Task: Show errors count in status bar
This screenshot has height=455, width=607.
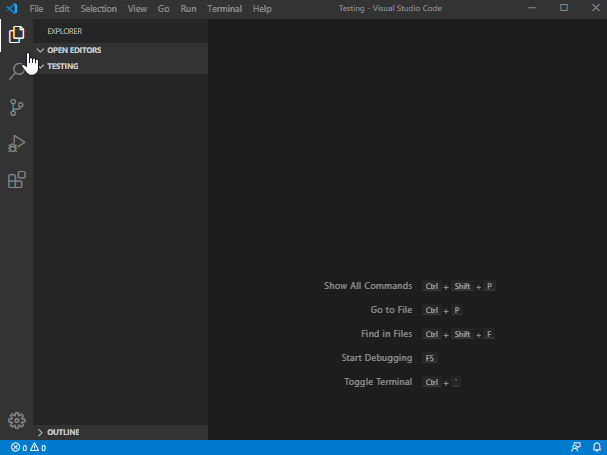Action: click(19, 448)
